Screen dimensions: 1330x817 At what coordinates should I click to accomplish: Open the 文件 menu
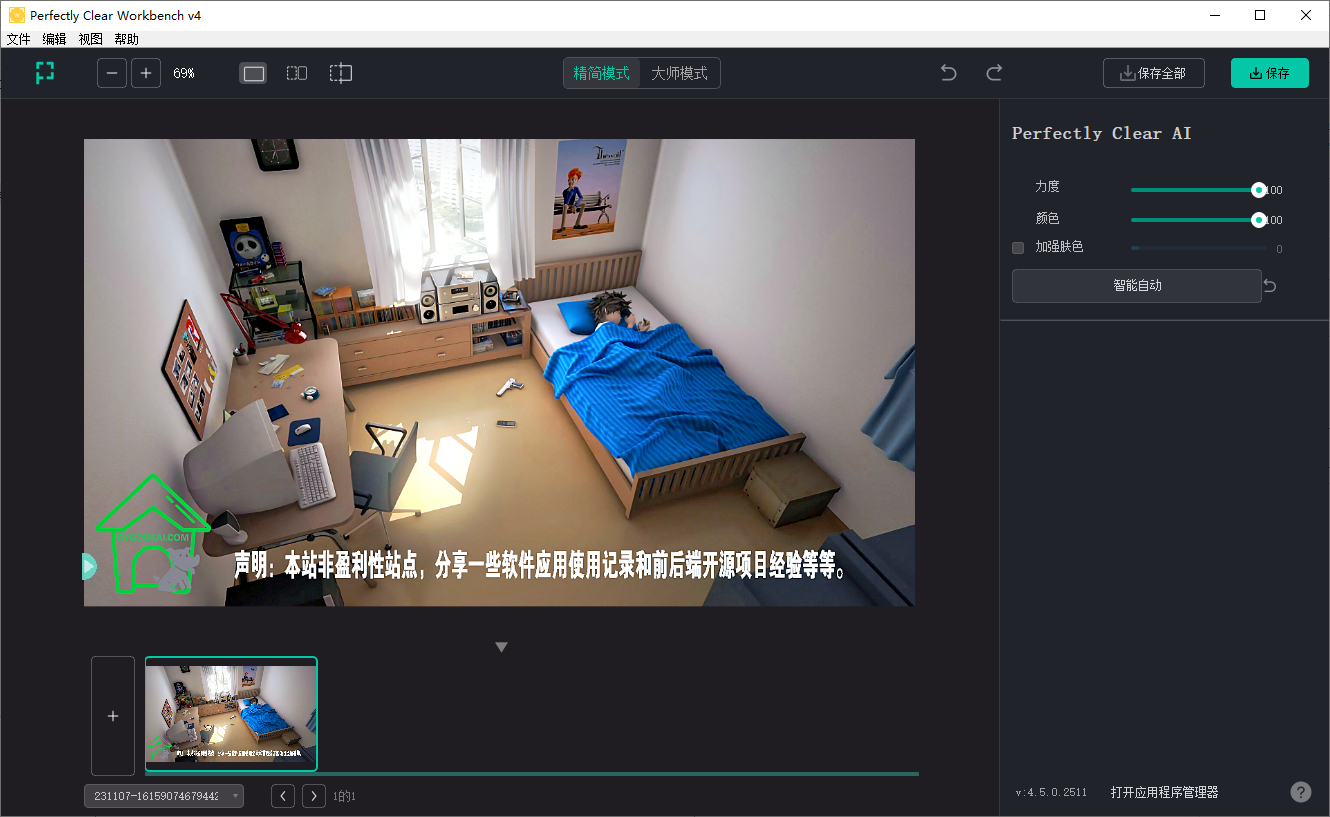18,39
